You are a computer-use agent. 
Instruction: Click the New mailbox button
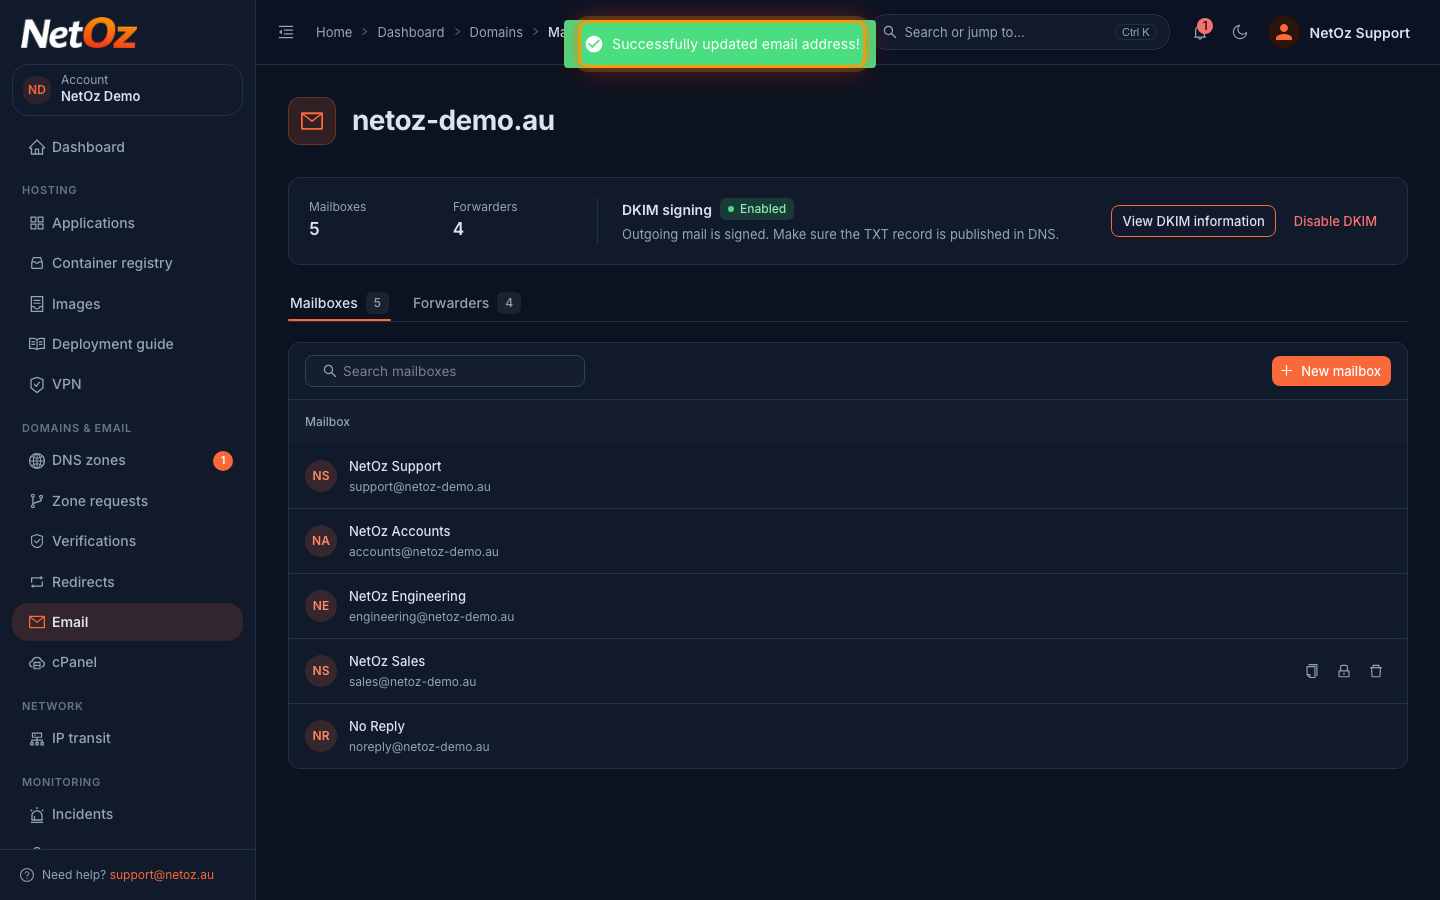[x=1331, y=371]
